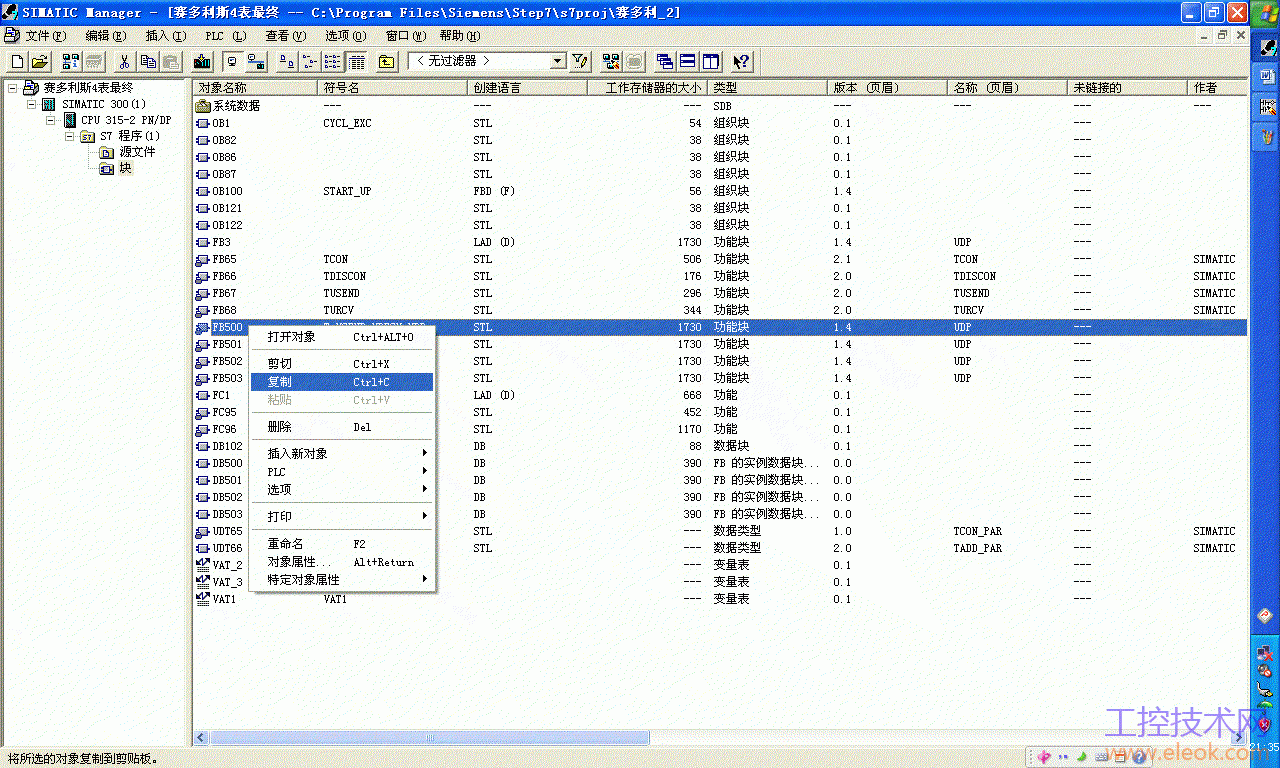1280x768 pixels.
Task: Switch to List view
Action: (333, 62)
